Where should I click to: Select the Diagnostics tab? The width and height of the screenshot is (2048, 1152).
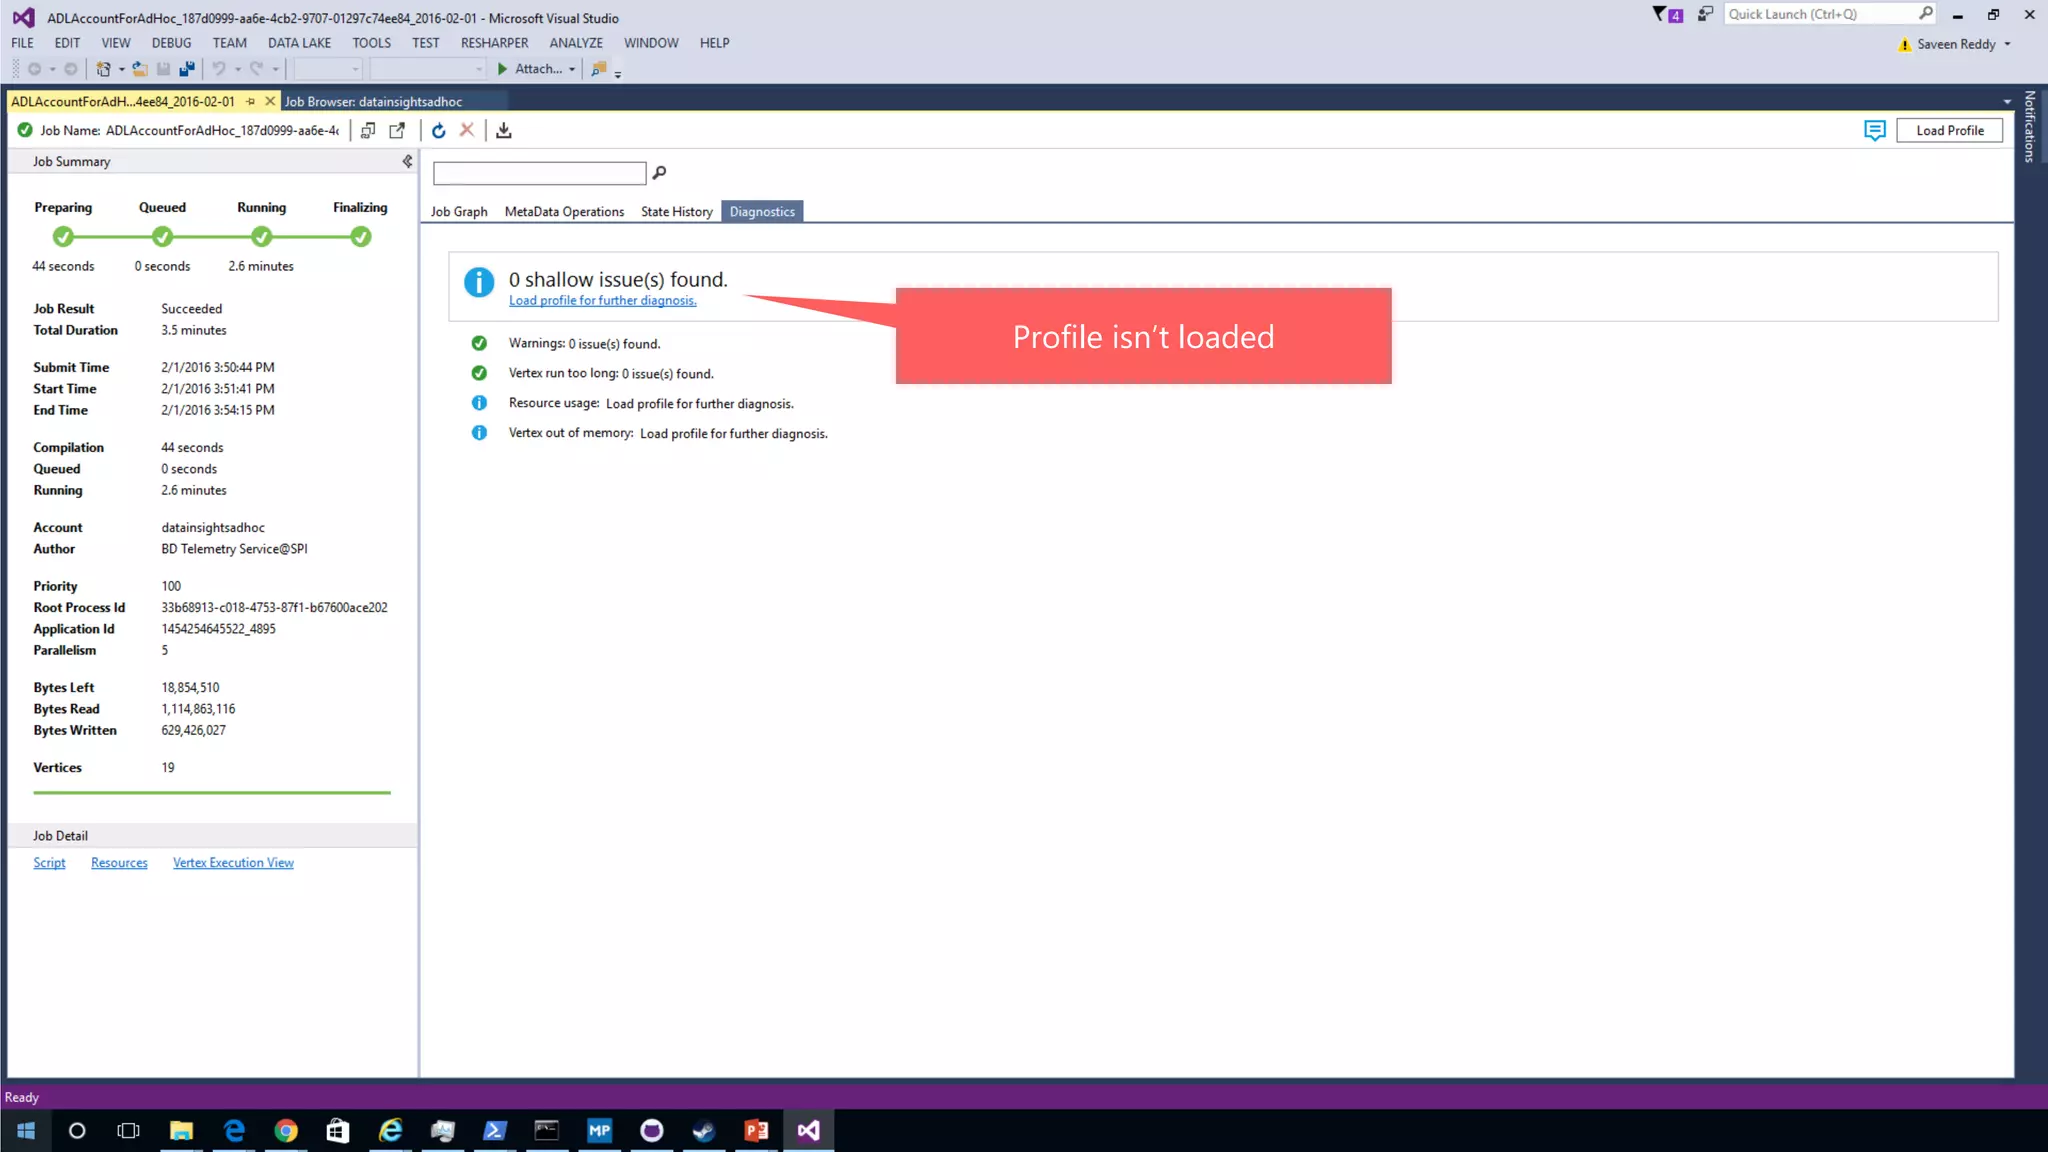(x=762, y=211)
